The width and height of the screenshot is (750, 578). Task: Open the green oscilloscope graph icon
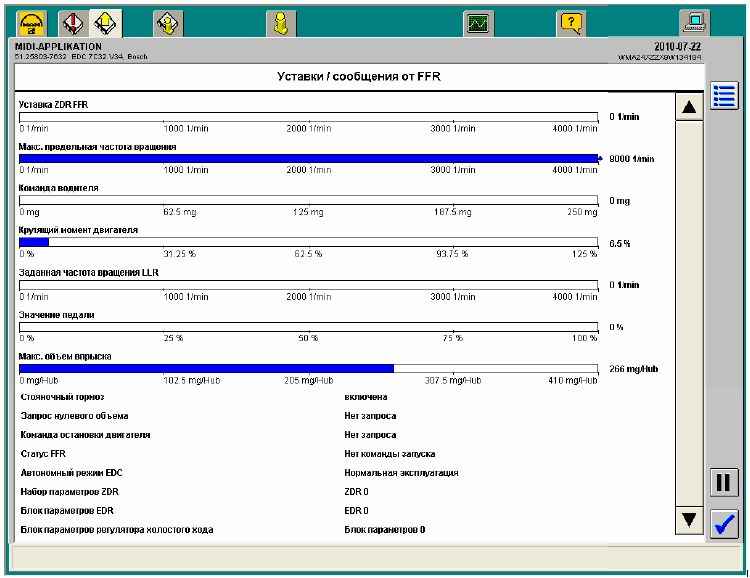[x=478, y=23]
